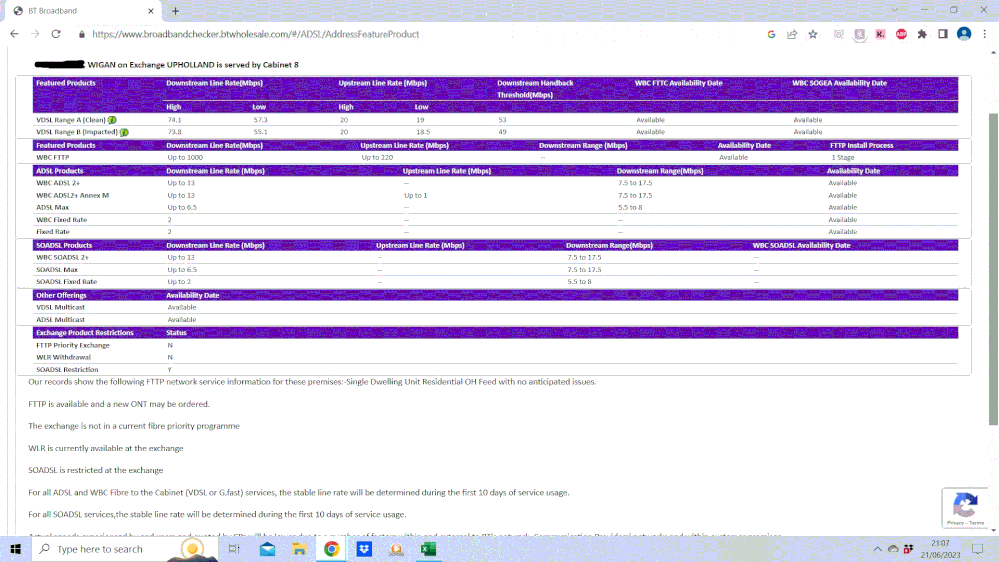Click the info icon beside VDSL Range B (Impacted)

pos(125,132)
